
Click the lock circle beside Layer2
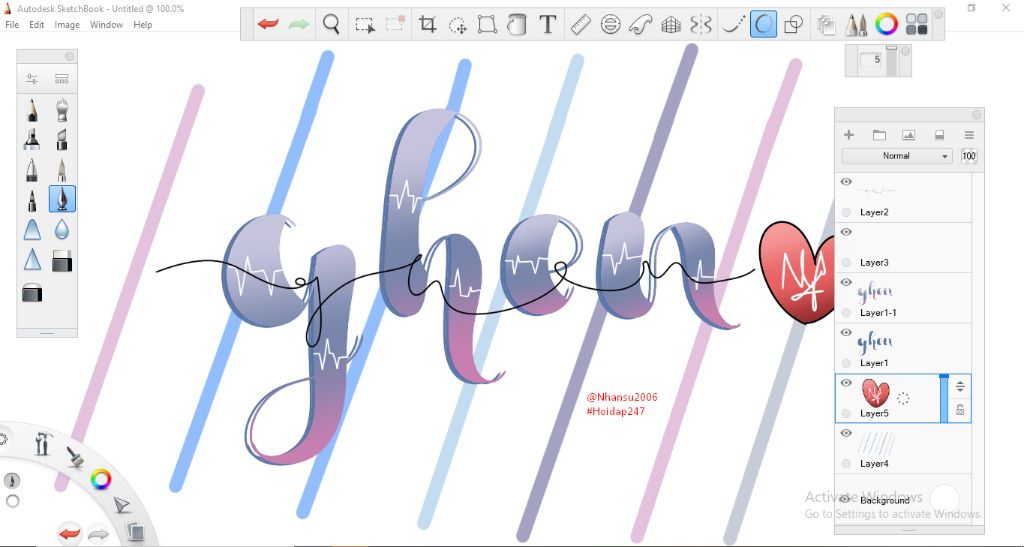(x=846, y=212)
